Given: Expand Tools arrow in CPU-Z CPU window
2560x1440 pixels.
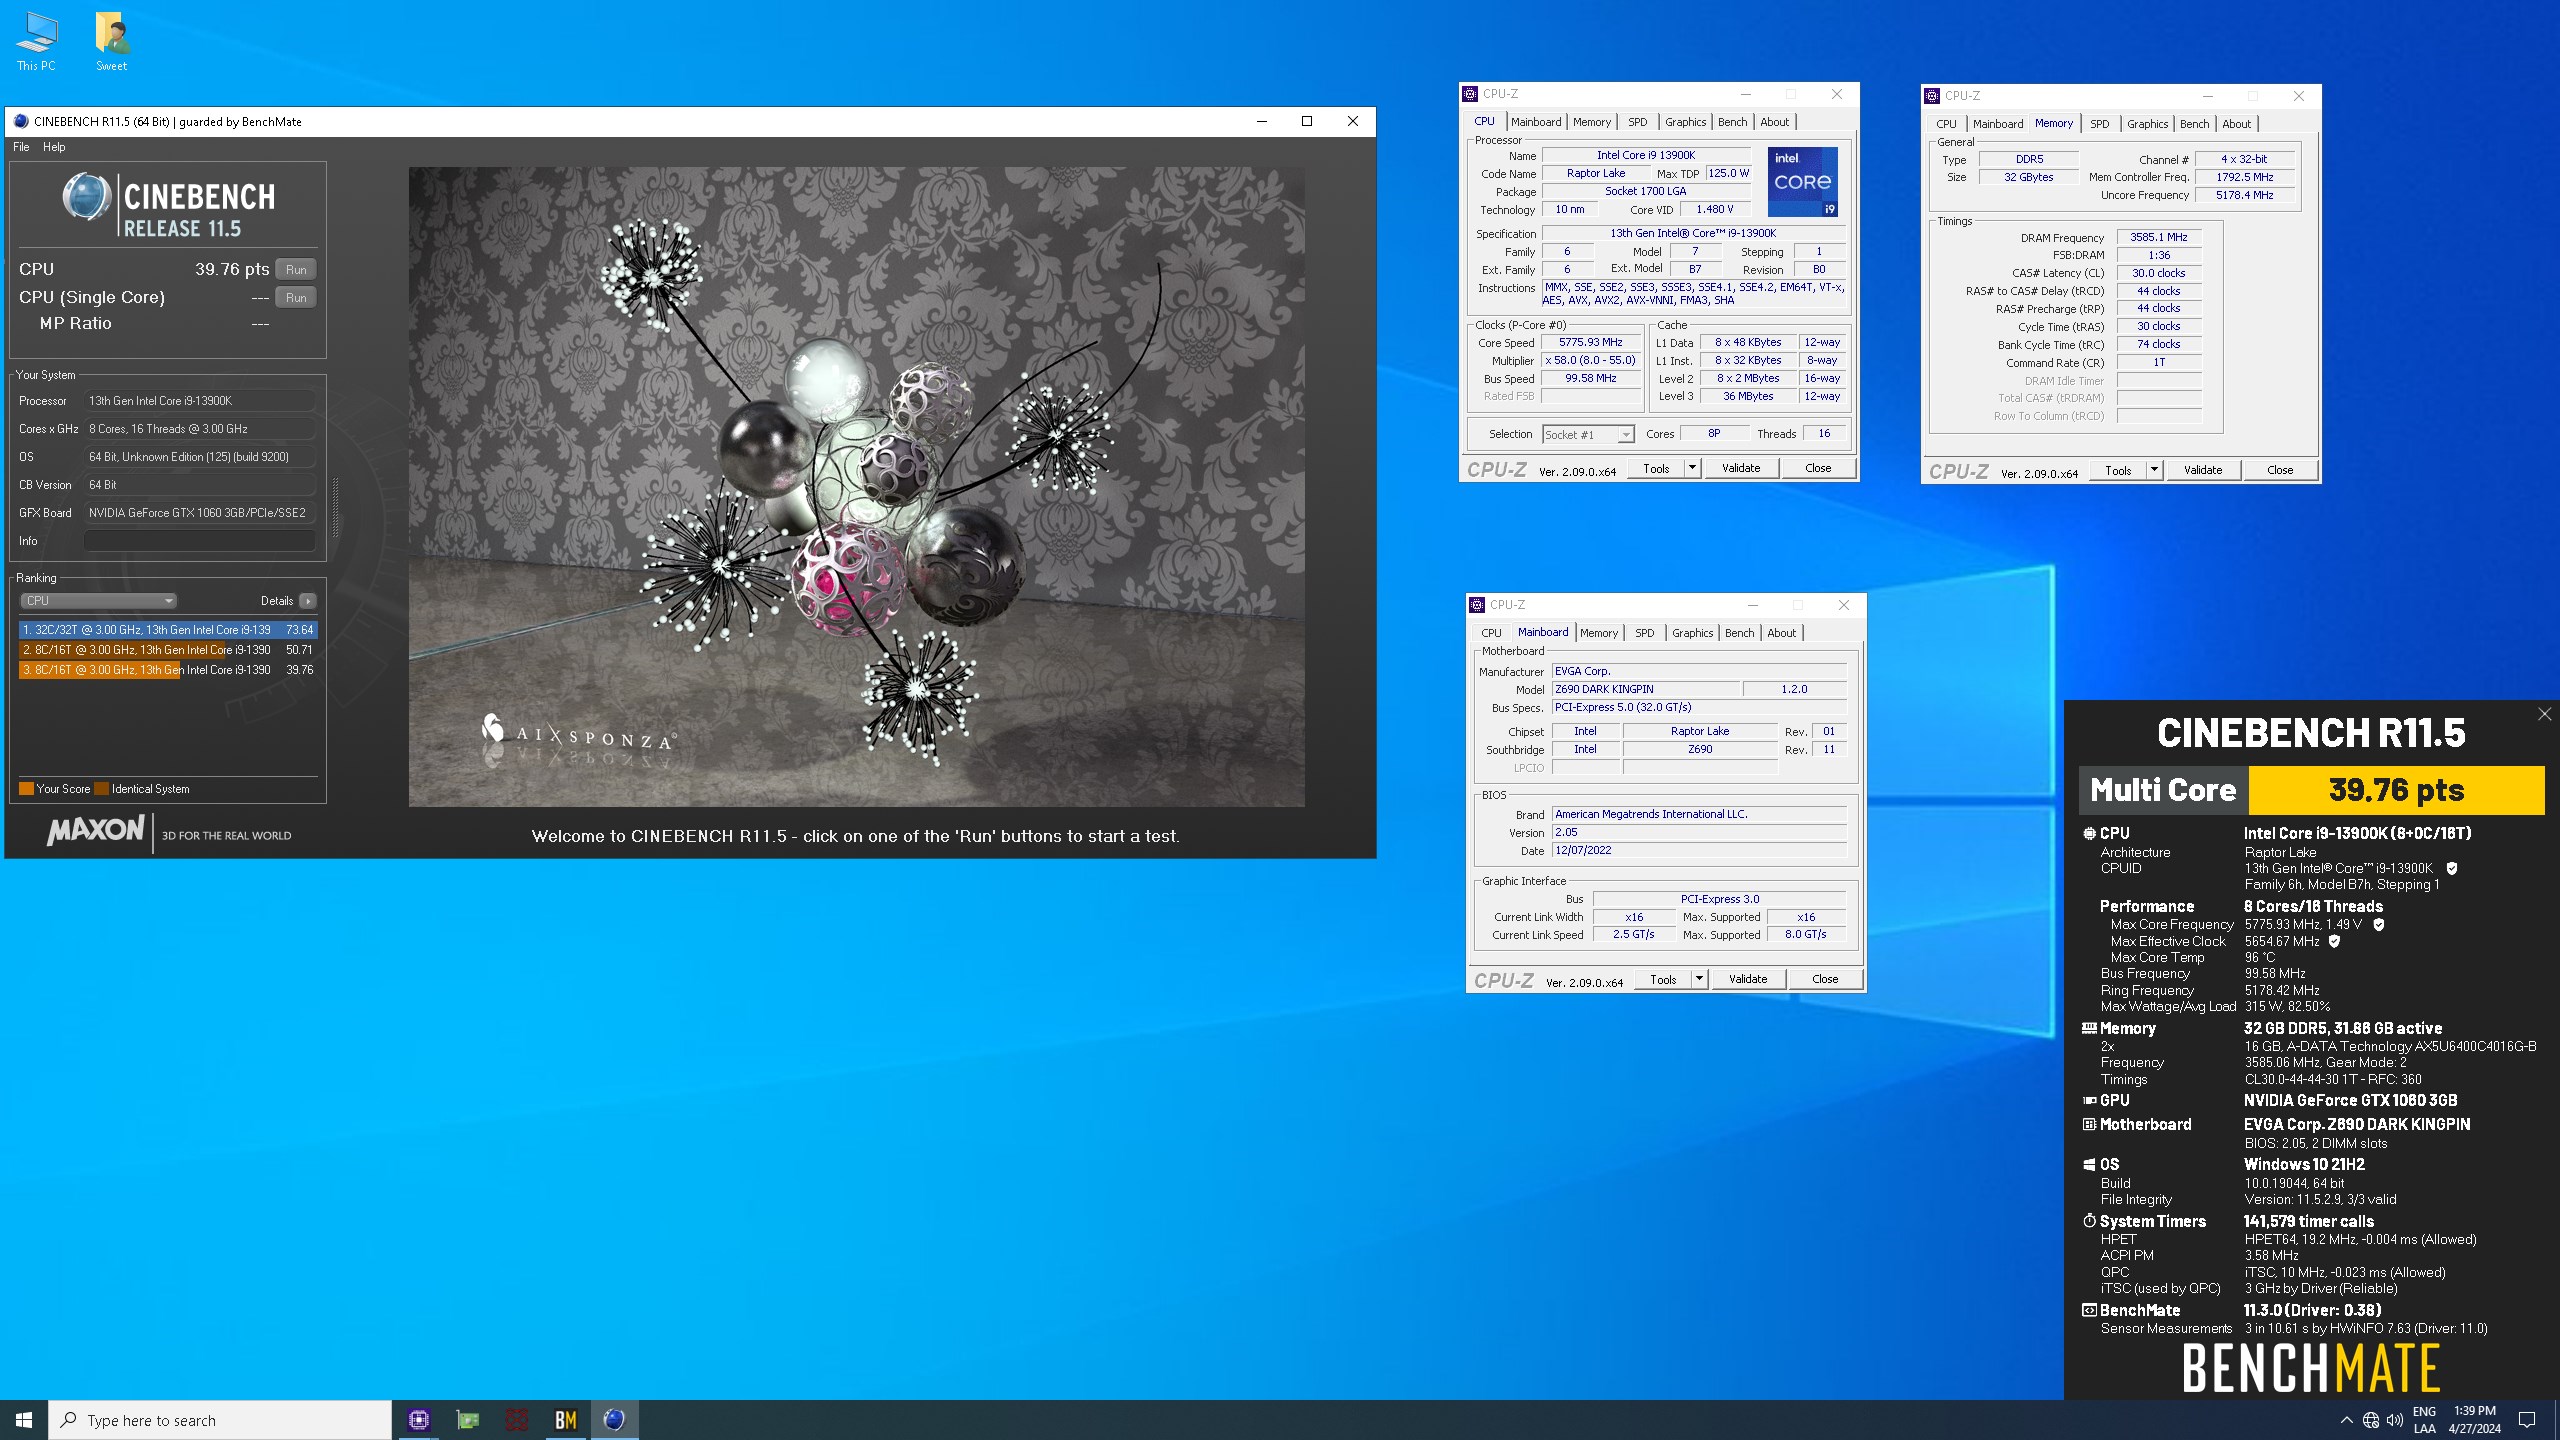Looking at the screenshot, I should pos(1692,468).
